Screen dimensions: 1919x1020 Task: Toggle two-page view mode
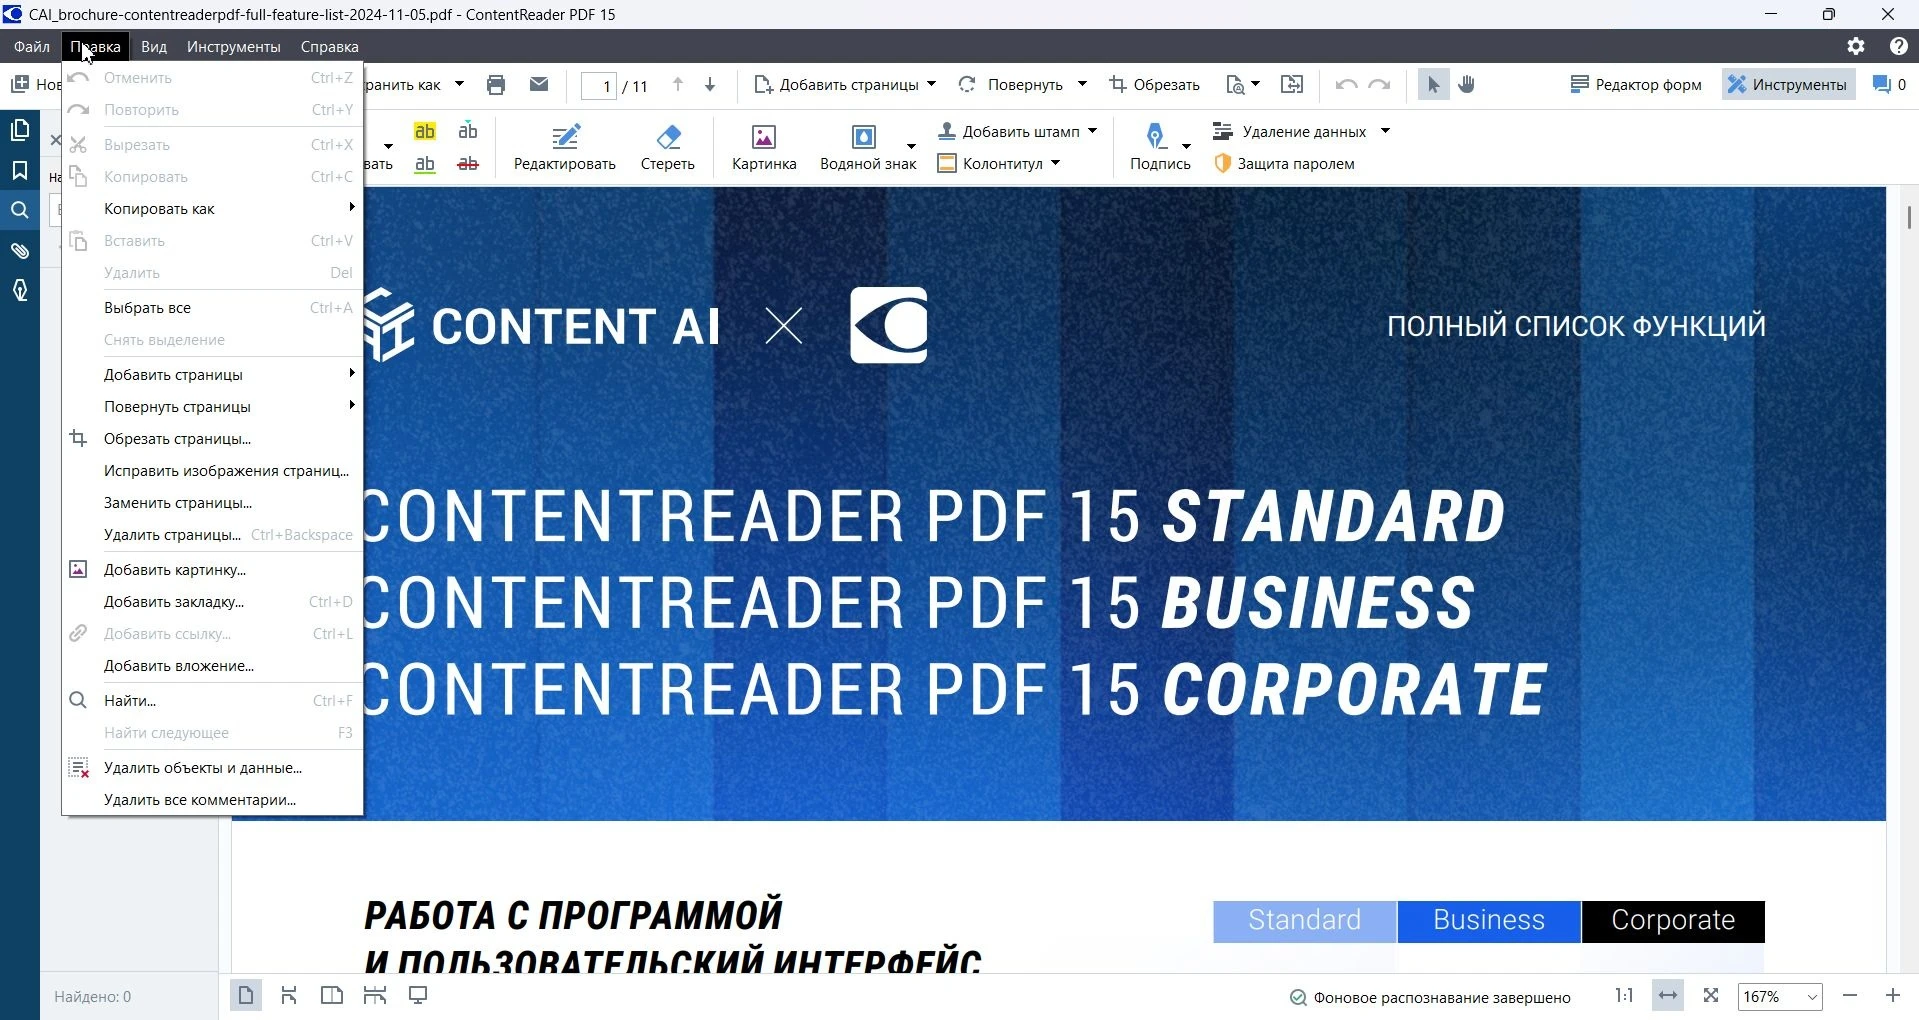[332, 996]
